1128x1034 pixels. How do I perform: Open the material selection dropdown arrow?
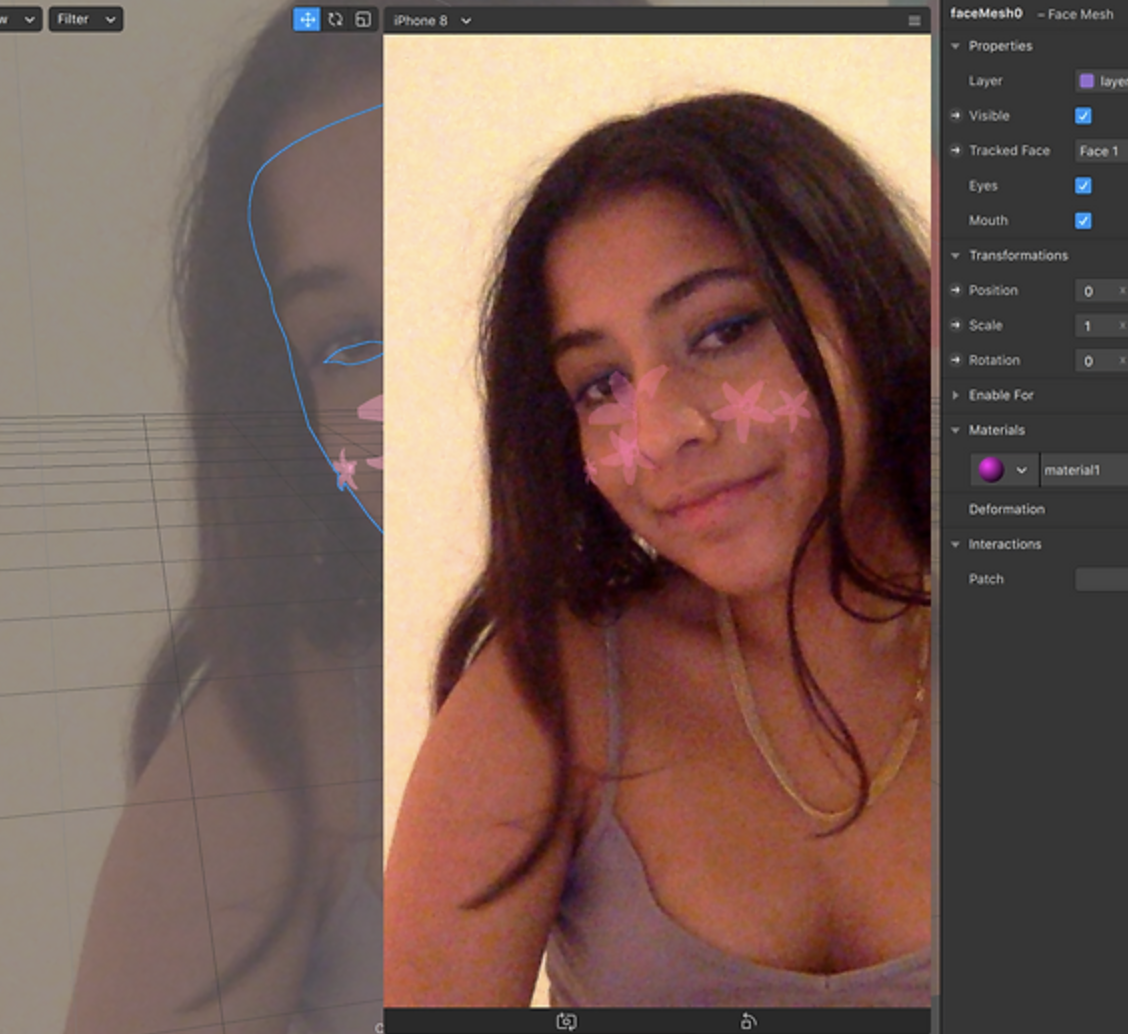point(1022,471)
